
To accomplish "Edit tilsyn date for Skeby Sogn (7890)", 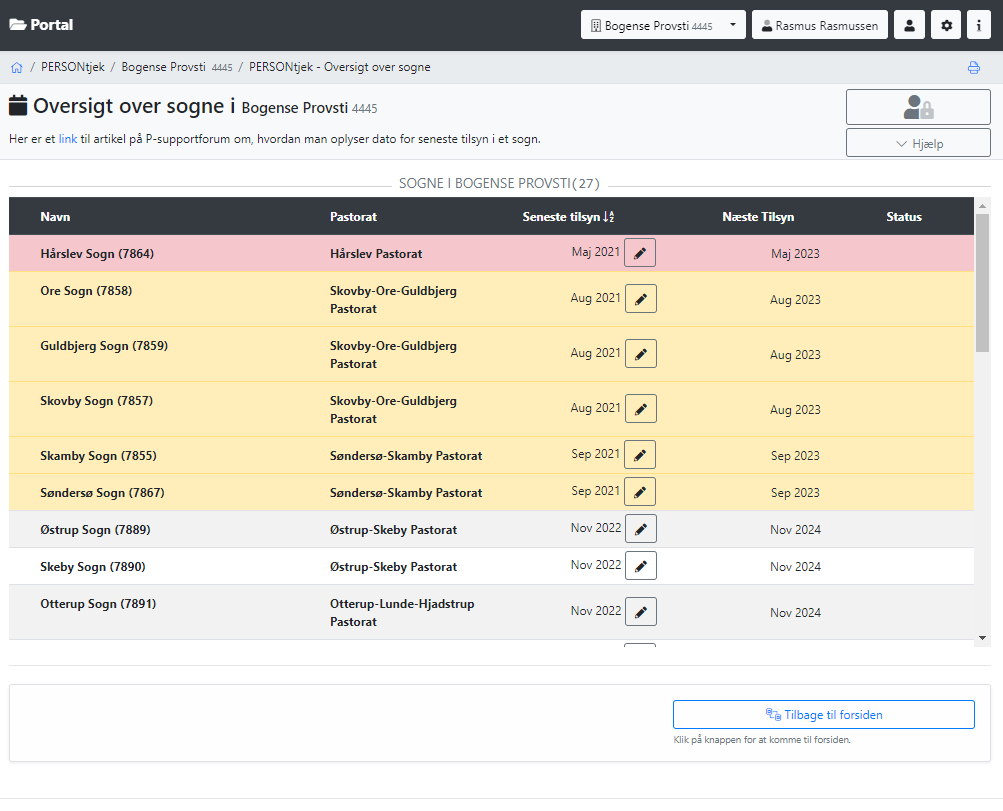I will click(640, 566).
